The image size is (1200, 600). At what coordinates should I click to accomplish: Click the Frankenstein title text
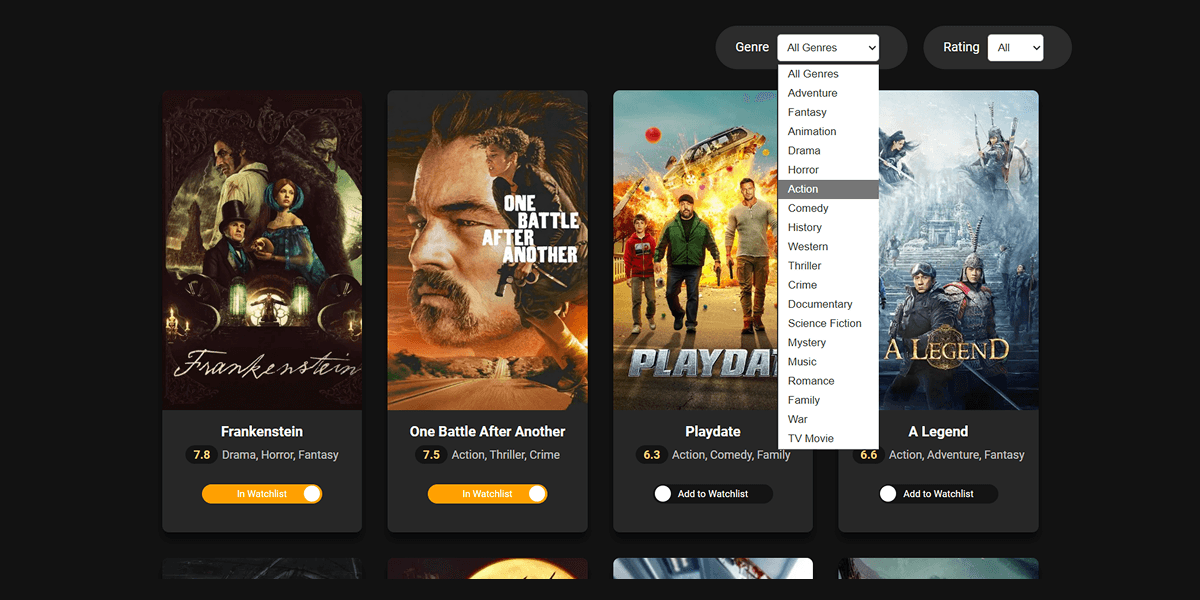tap(262, 432)
